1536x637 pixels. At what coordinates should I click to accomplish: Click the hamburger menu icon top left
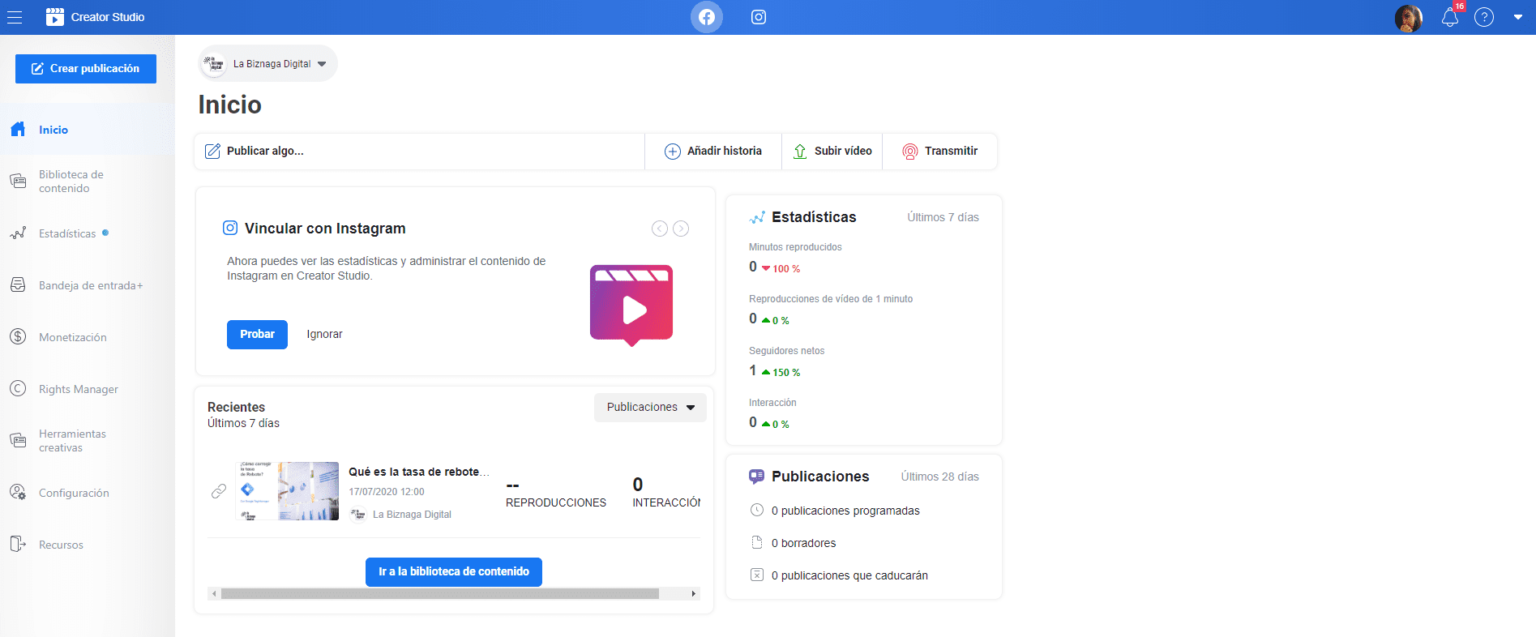tap(15, 16)
